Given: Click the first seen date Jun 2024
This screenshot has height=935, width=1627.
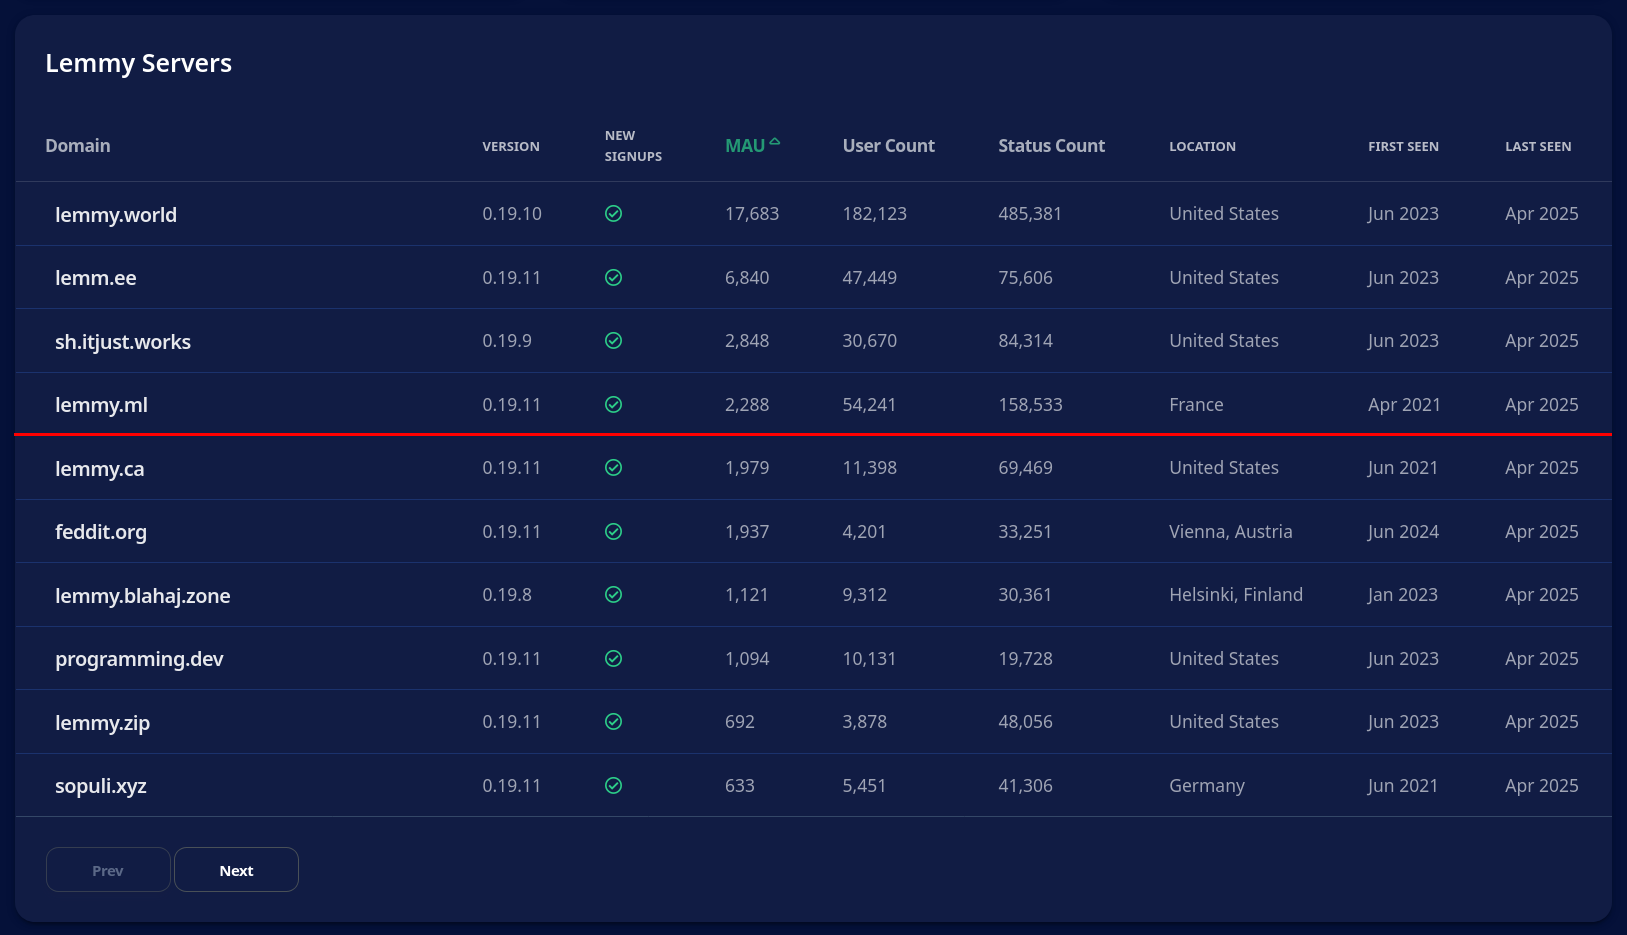Looking at the screenshot, I should (1404, 532).
